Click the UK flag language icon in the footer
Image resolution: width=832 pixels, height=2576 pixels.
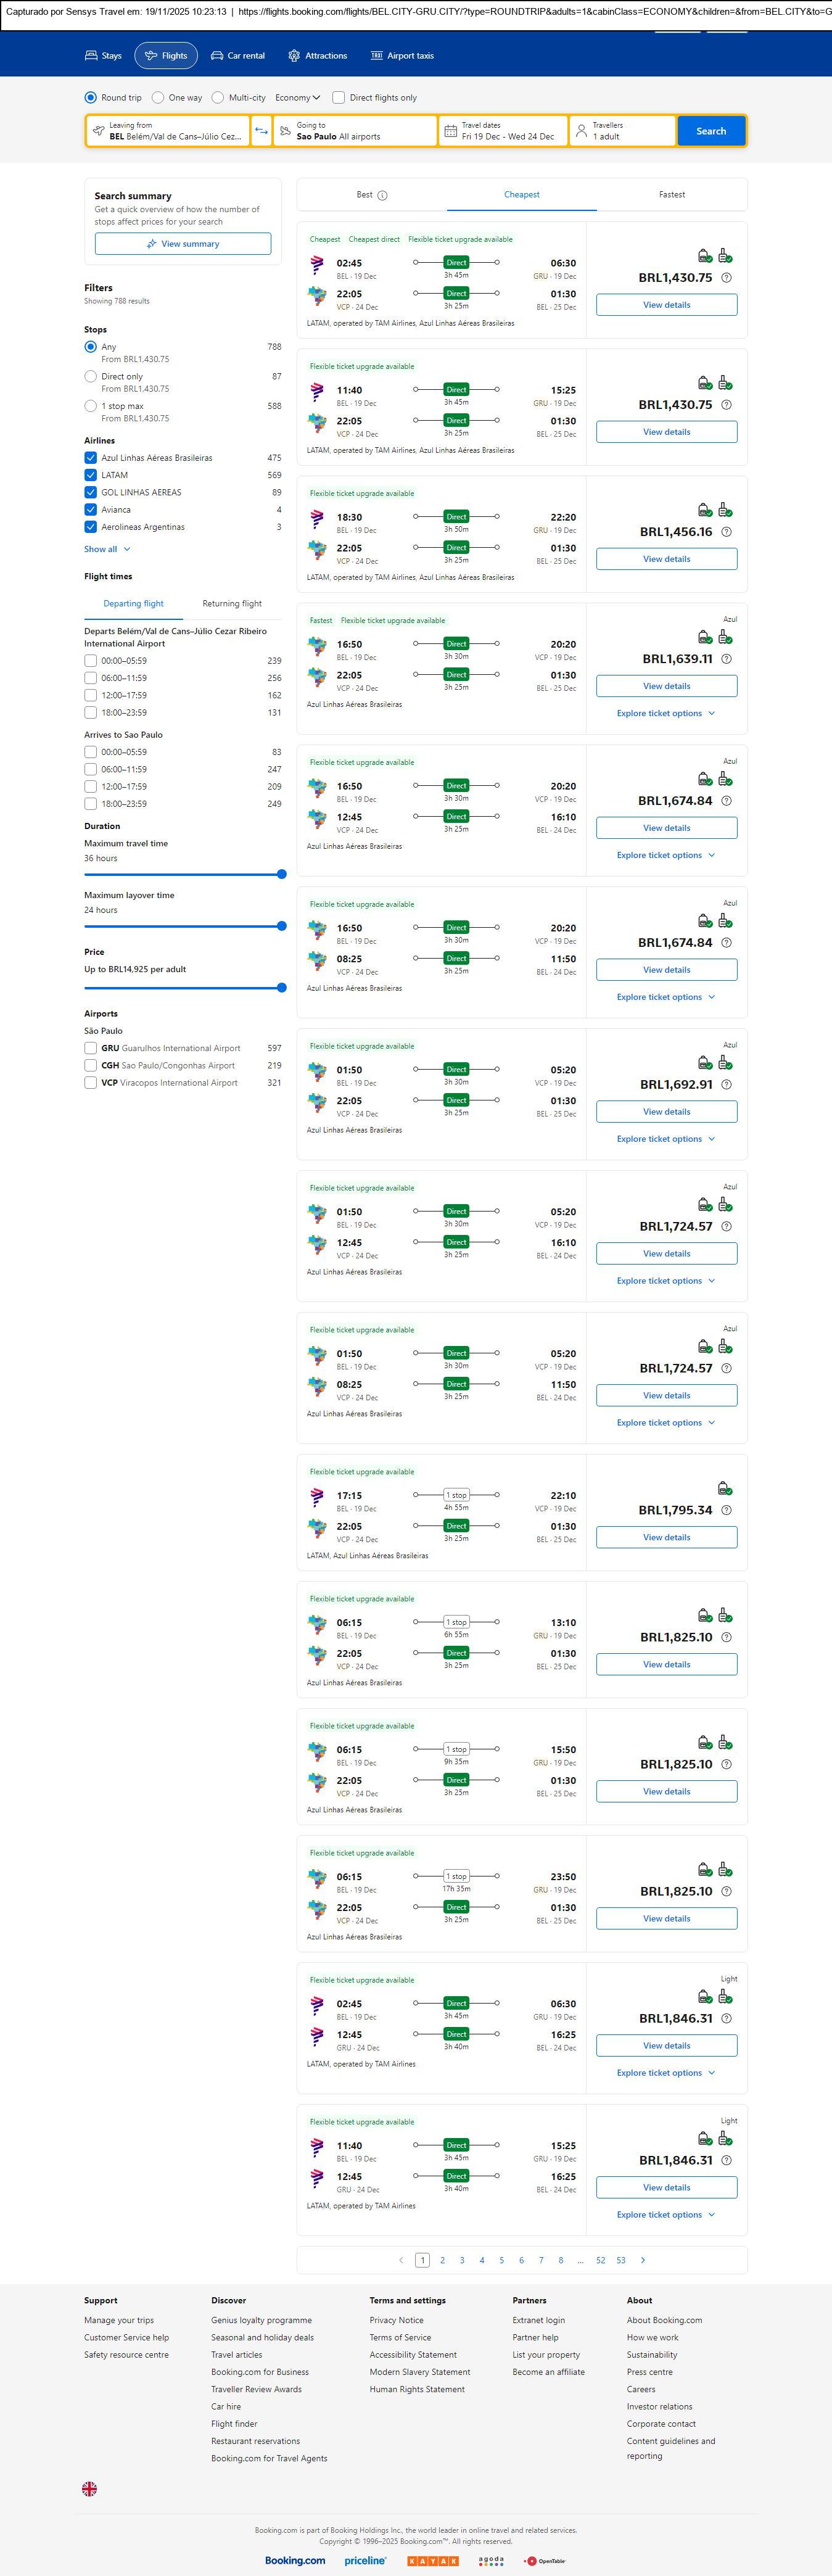pyautogui.click(x=90, y=2488)
